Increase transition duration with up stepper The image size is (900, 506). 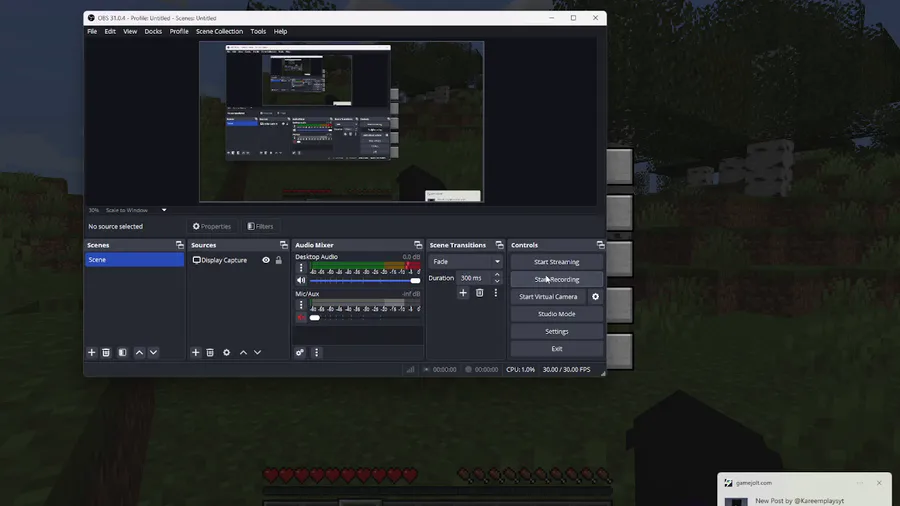pos(497,275)
